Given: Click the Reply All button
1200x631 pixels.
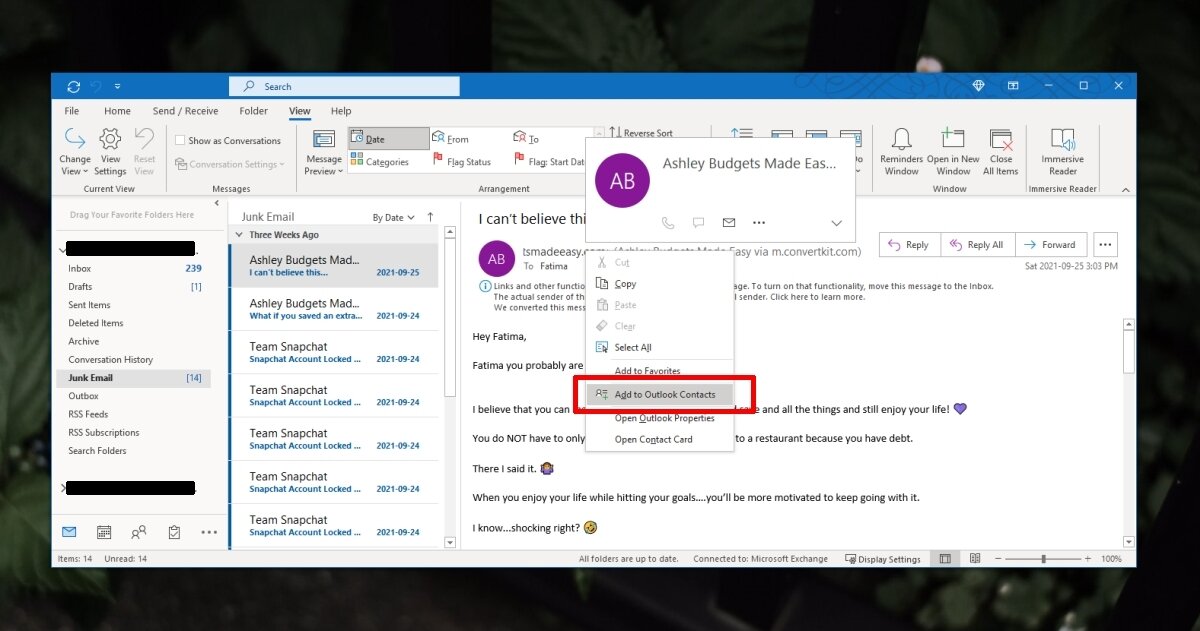Looking at the screenshot, I should (x=977, y=244).
